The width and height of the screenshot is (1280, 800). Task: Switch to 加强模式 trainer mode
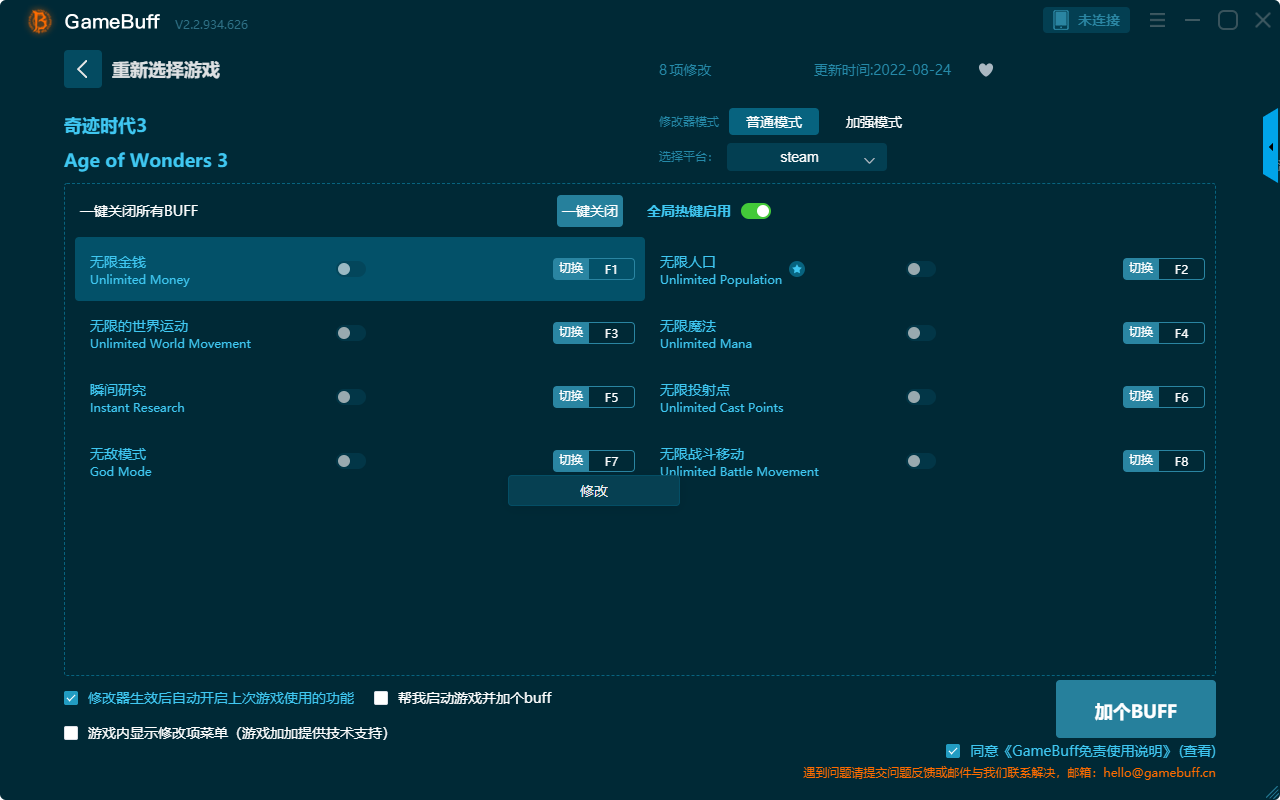tap(874, 122)
